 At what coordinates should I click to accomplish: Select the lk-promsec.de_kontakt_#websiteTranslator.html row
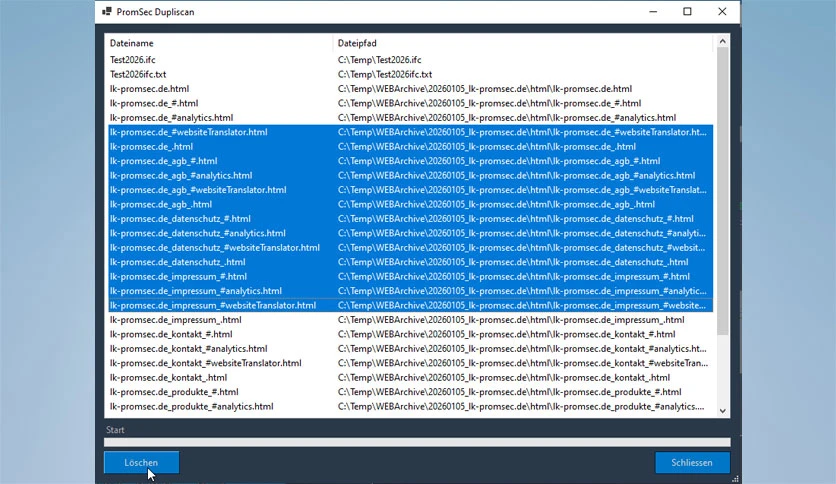pyautogui.click(x=411, y=362)
